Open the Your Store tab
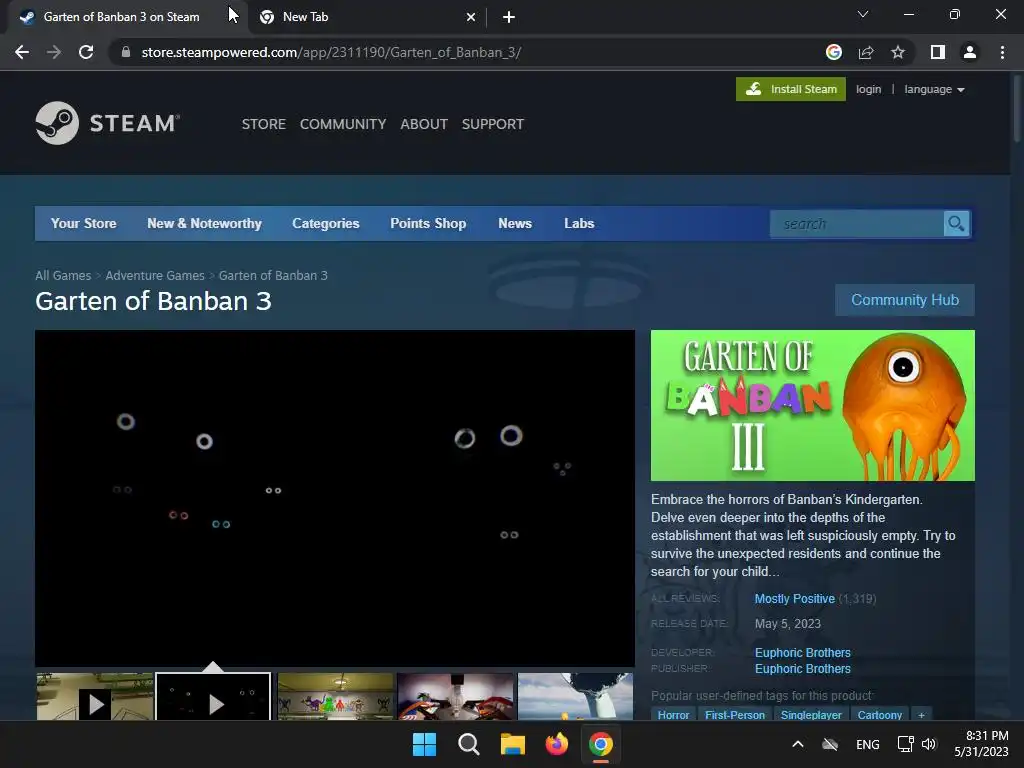This screenshot has width=1024, height=768. tap(84, 223)
